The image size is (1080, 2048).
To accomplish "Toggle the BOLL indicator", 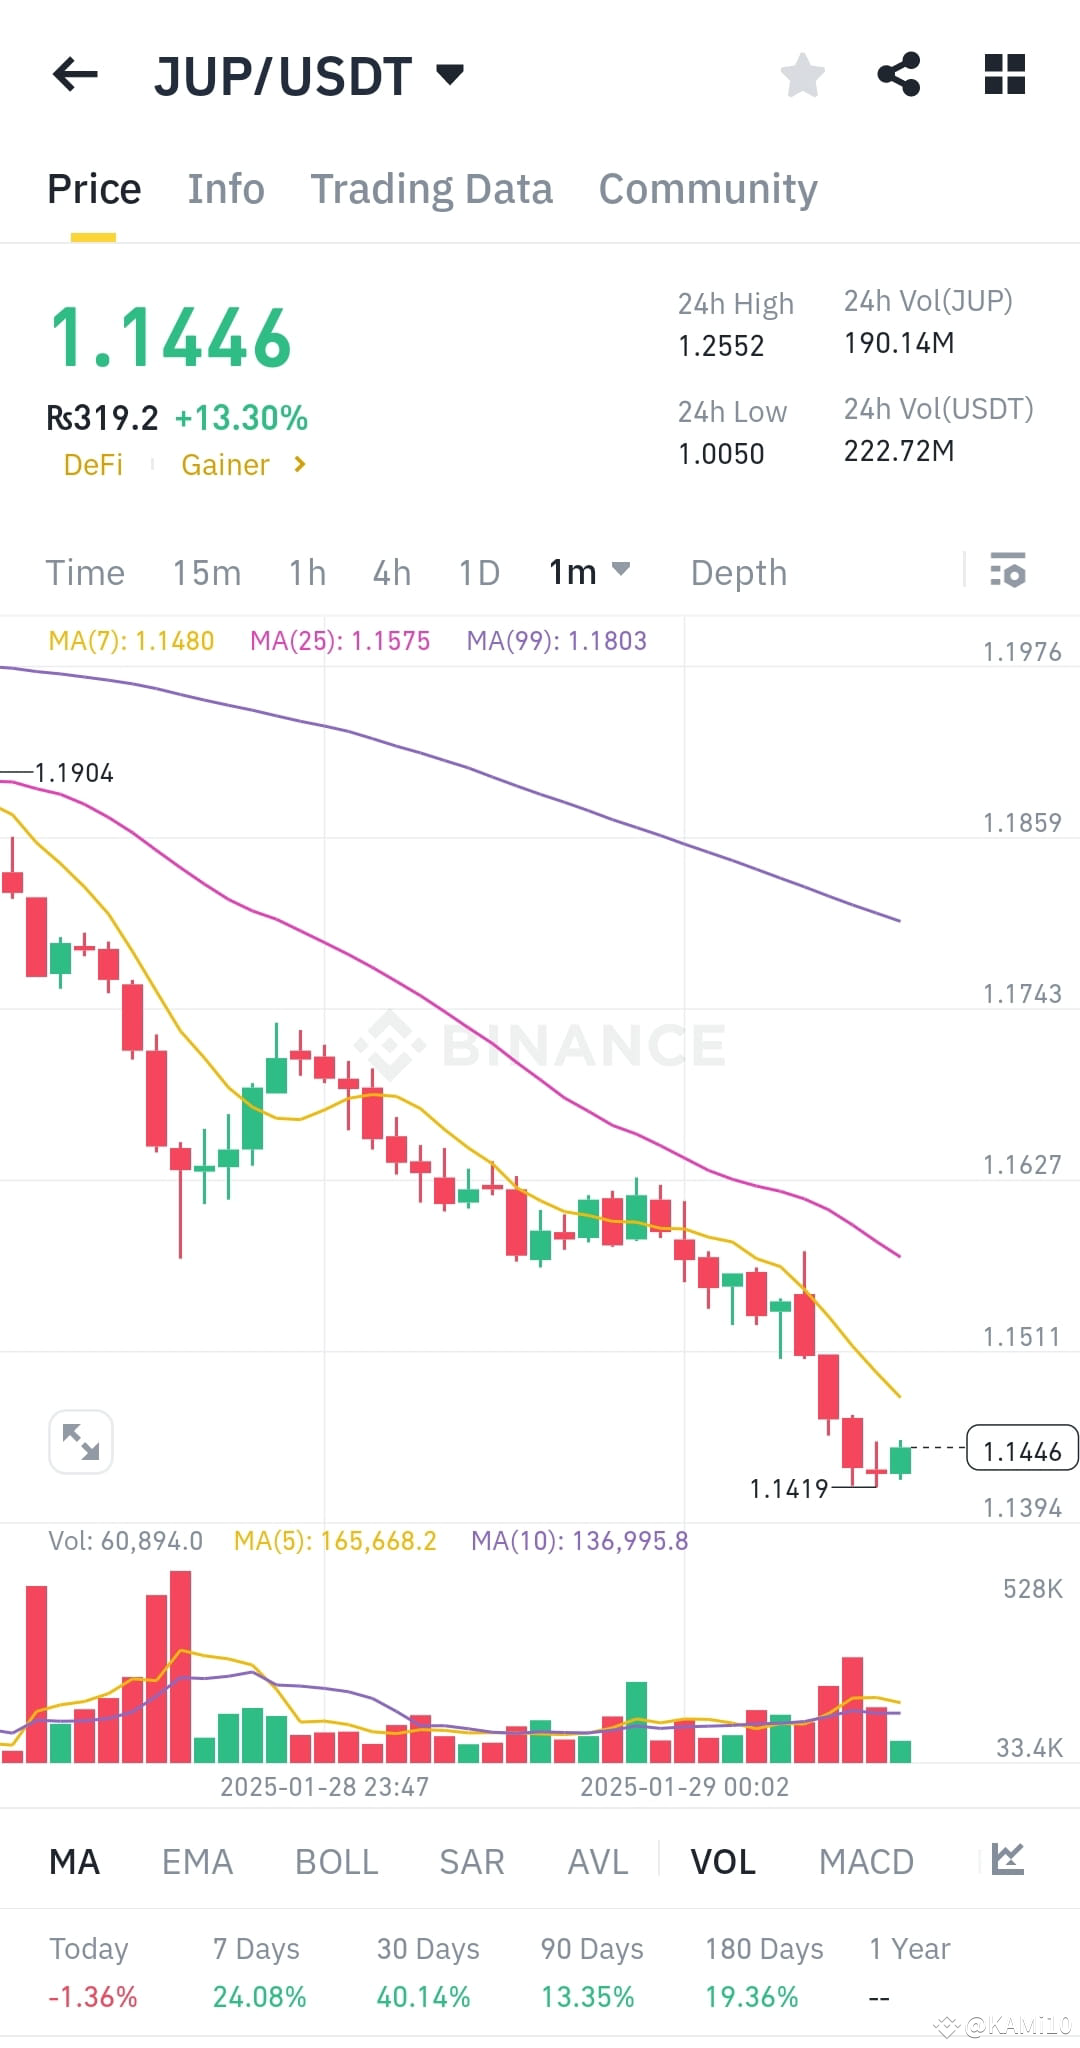I will [x=336, y=1861].
